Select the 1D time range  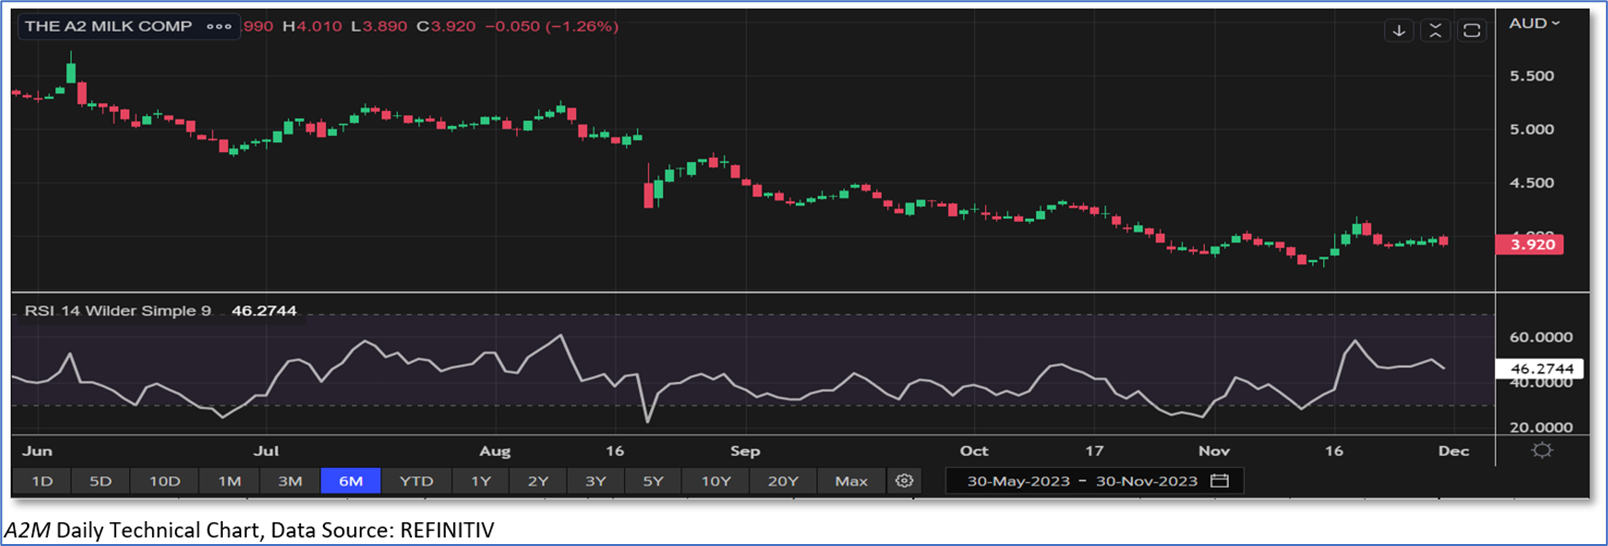tap(42, 481)
